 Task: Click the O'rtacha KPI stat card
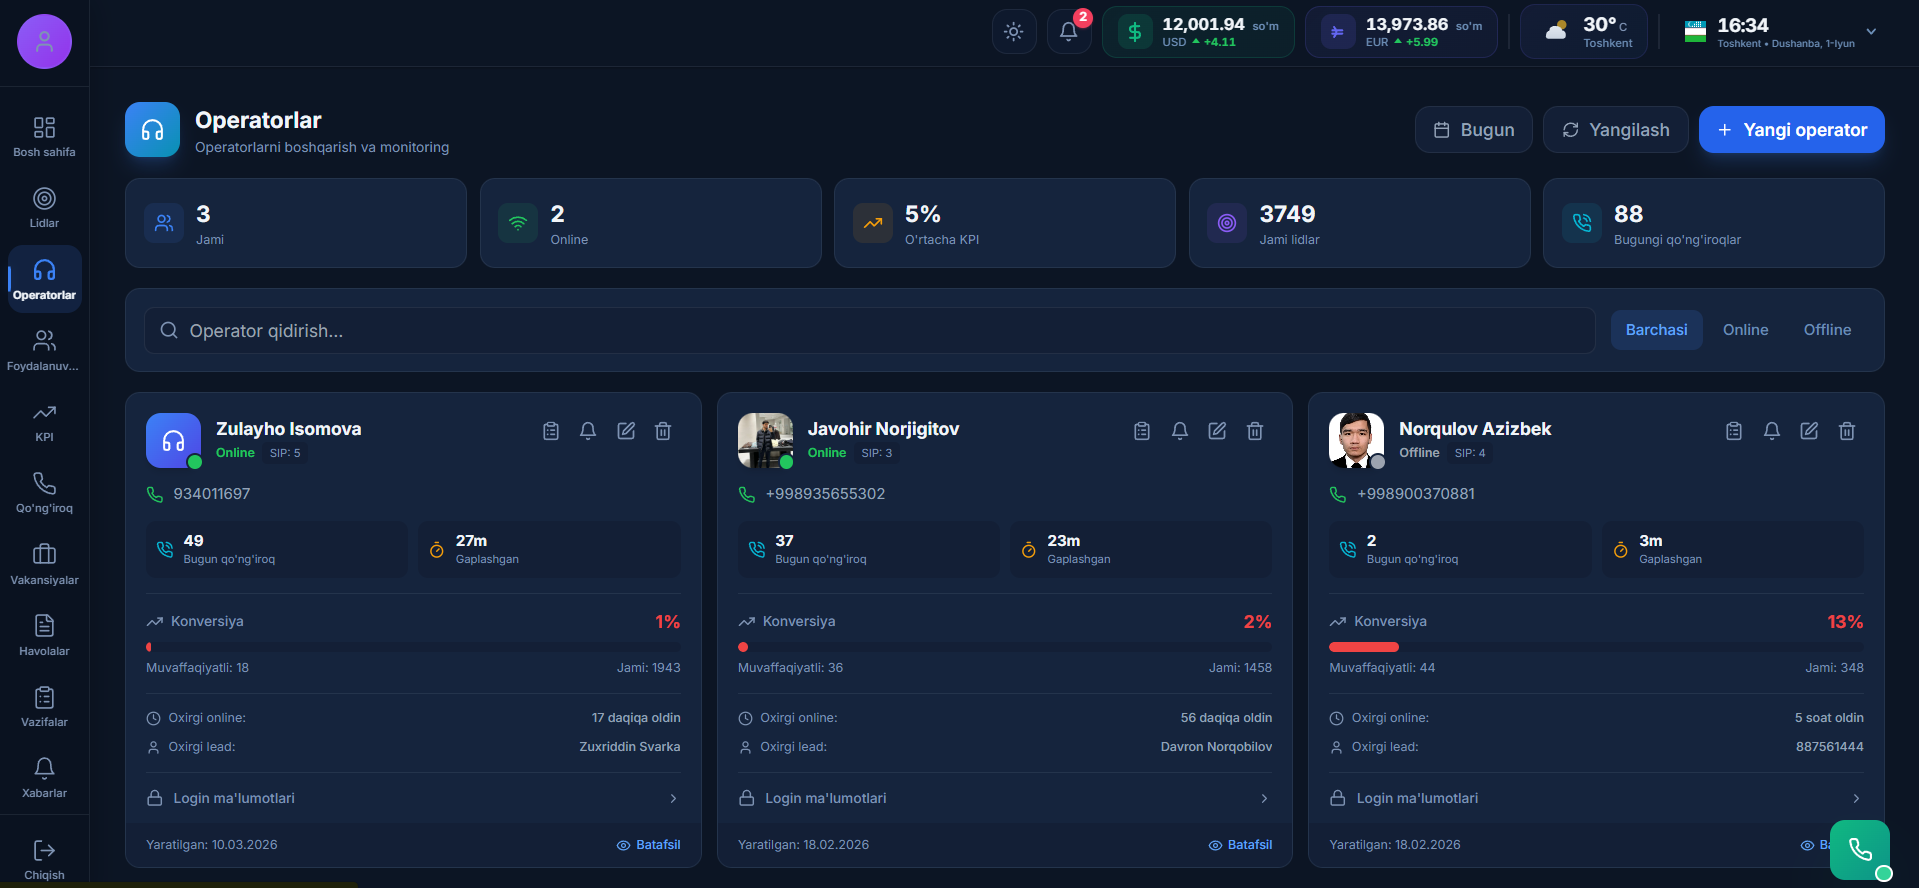(x=1005, y=223)
